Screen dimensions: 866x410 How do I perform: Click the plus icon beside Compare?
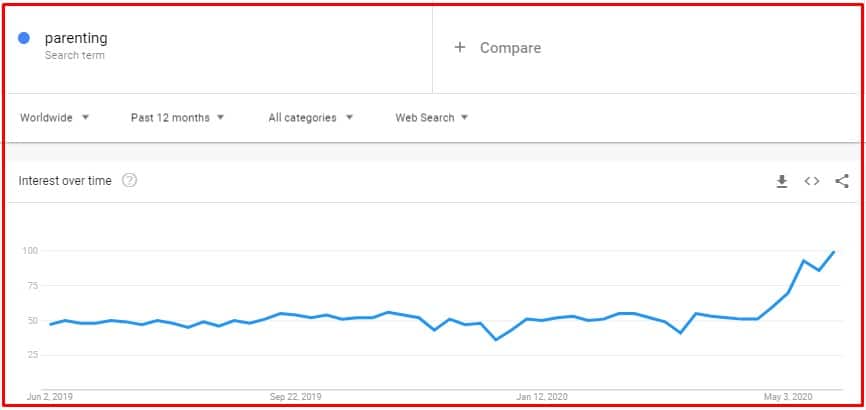[x=460, y=47]
